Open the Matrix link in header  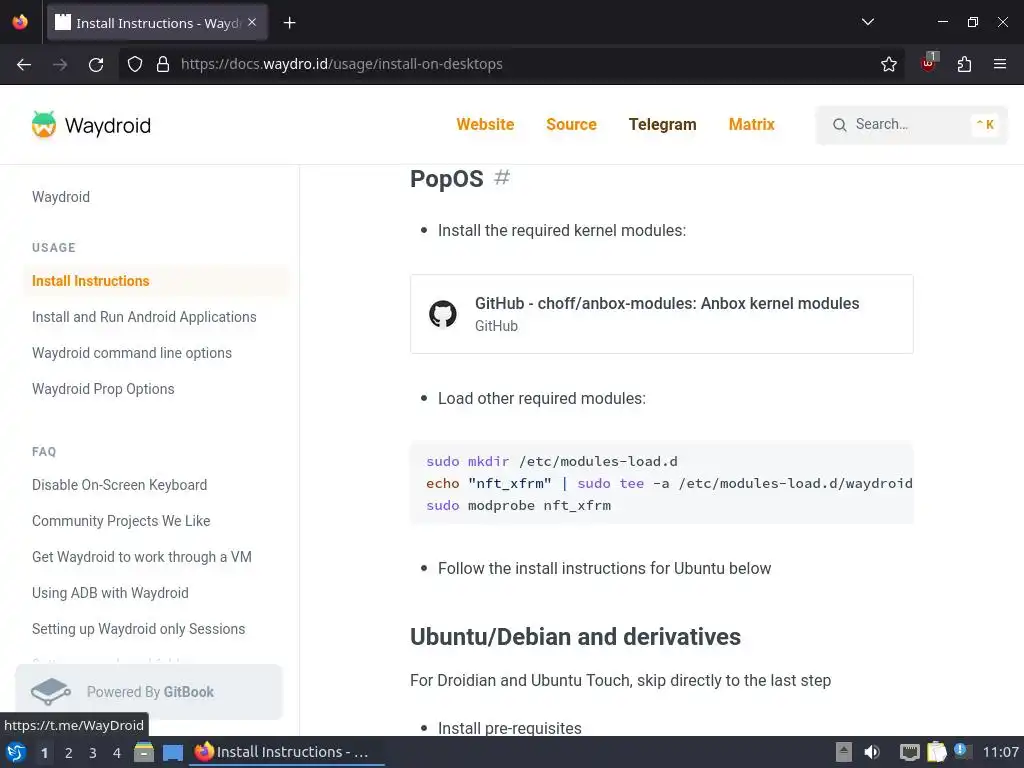point(752,124)
